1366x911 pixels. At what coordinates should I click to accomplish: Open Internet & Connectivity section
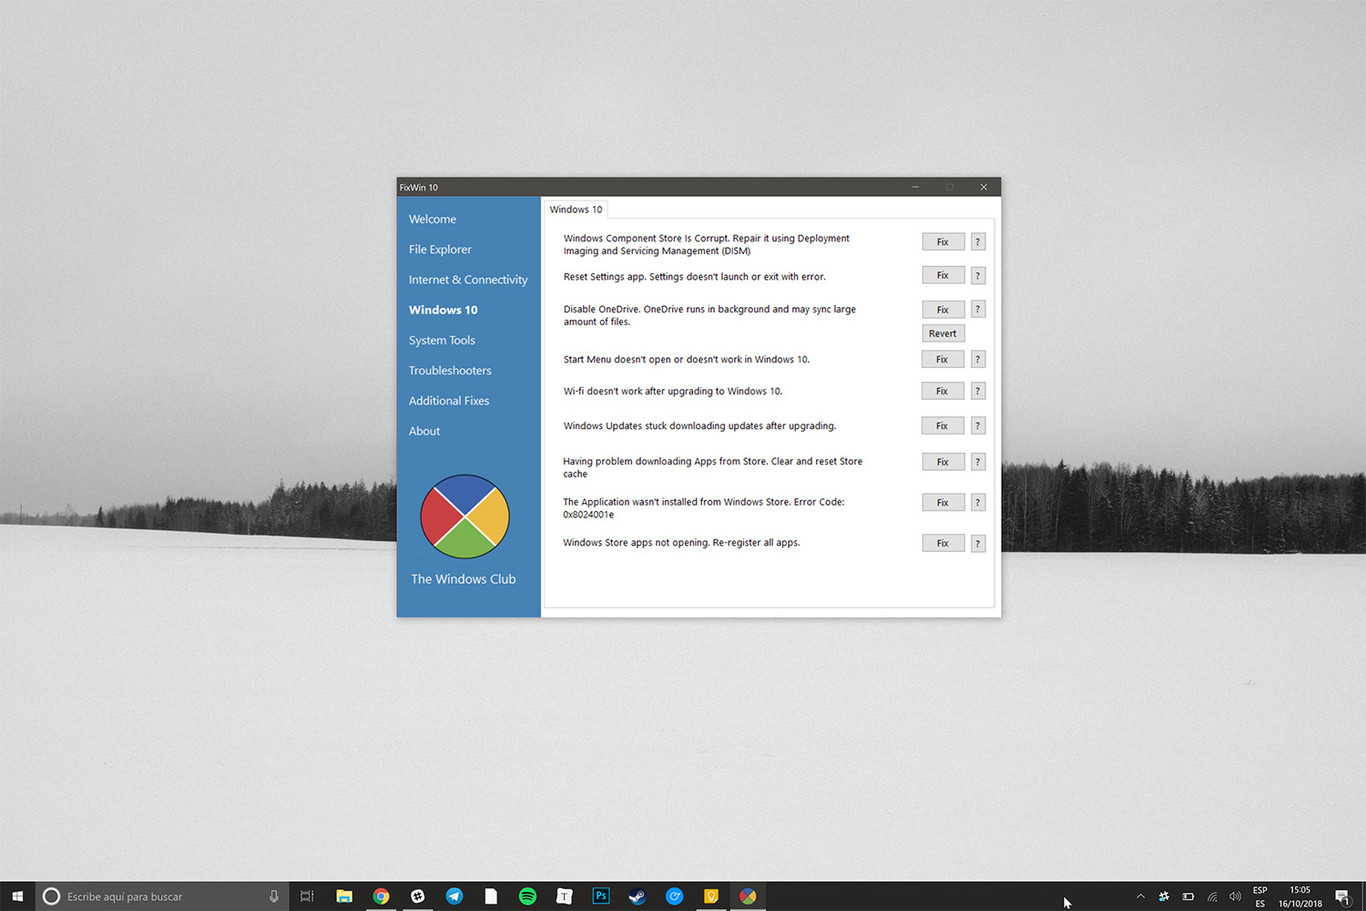pos(468,279)
